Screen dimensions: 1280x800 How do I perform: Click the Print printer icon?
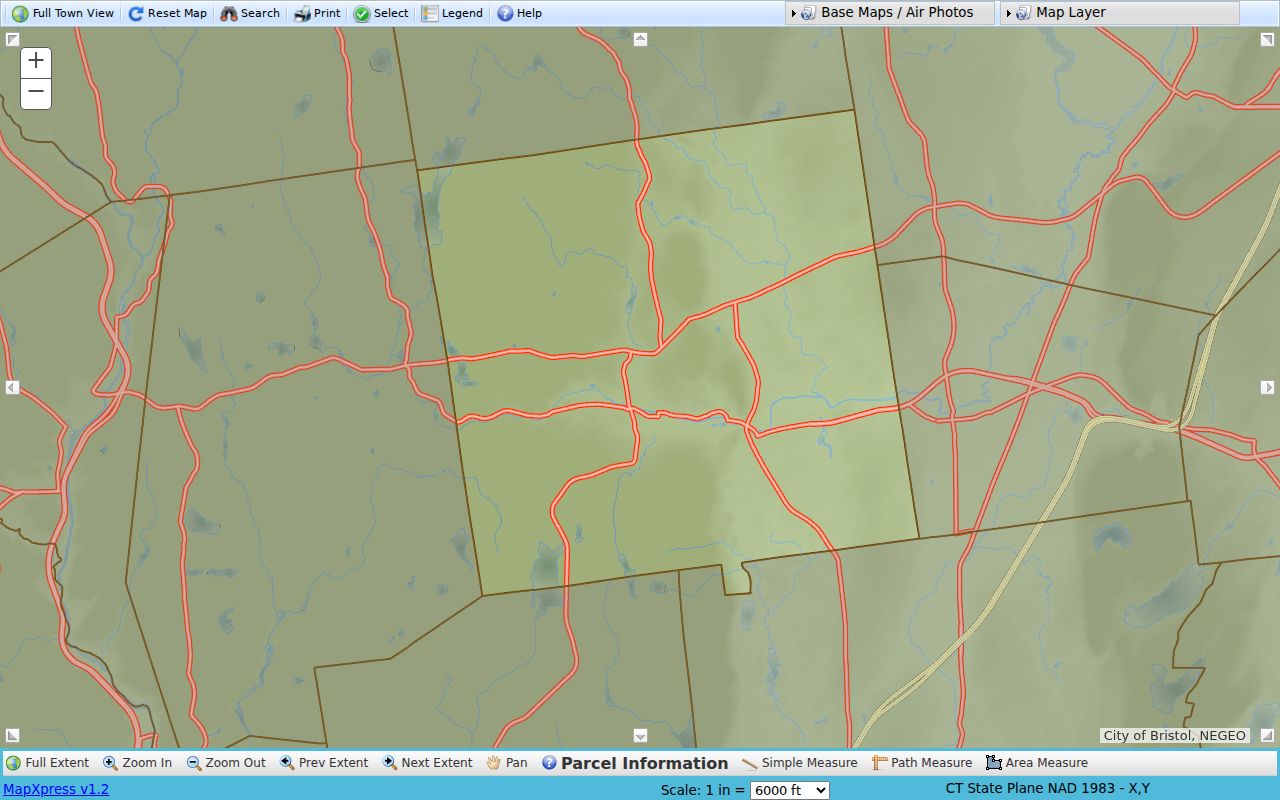click(302, 14)
